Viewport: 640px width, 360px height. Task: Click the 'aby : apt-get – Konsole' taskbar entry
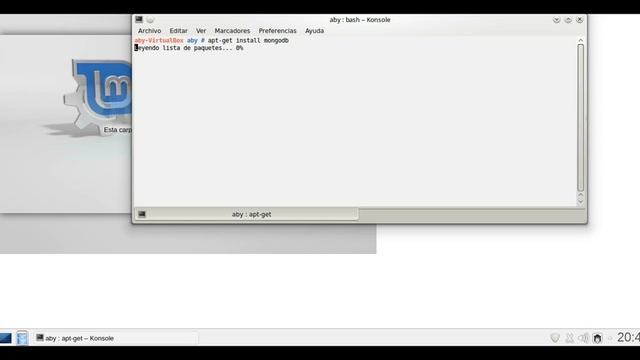click(116, 338)
